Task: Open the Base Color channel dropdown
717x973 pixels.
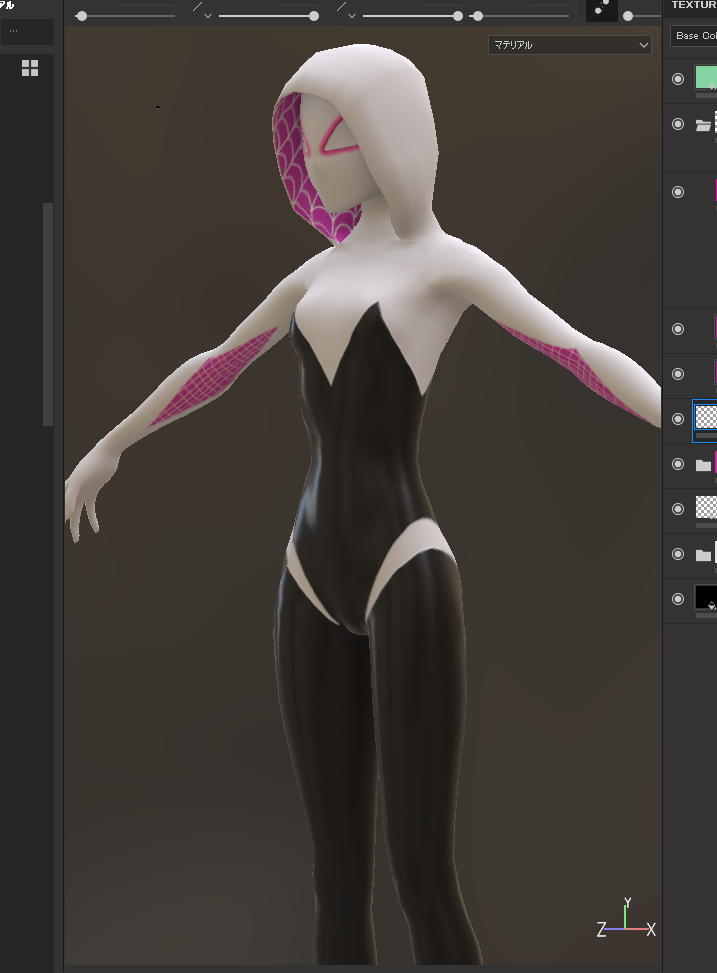Action: click(x=694, y=36)
